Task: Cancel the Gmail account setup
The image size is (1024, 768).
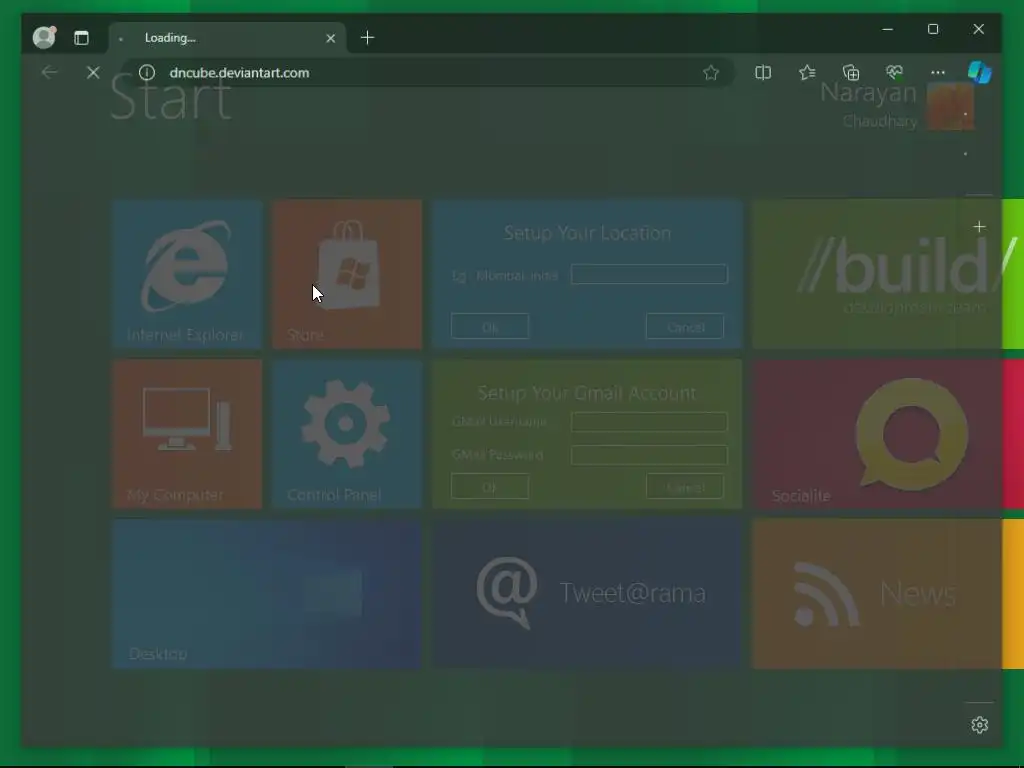Action: pyautogui.click(x=685, y=487)
